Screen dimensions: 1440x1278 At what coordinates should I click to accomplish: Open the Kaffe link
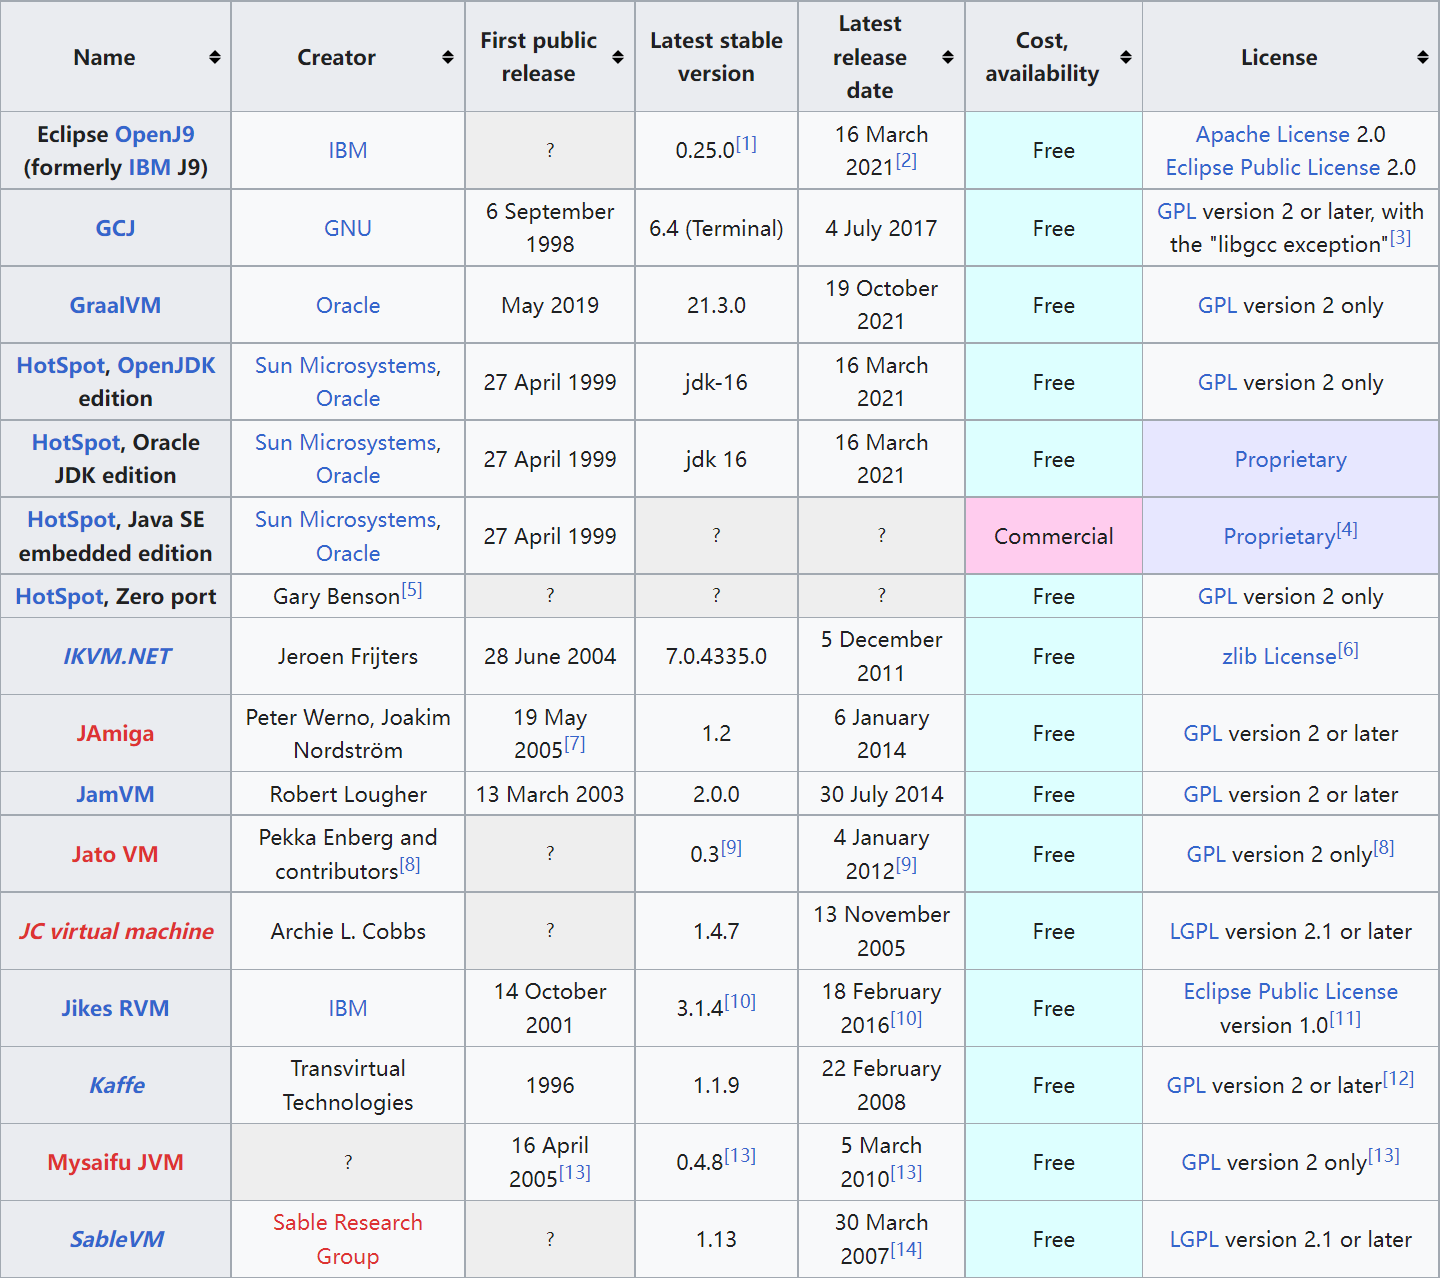pos(117,1085)
